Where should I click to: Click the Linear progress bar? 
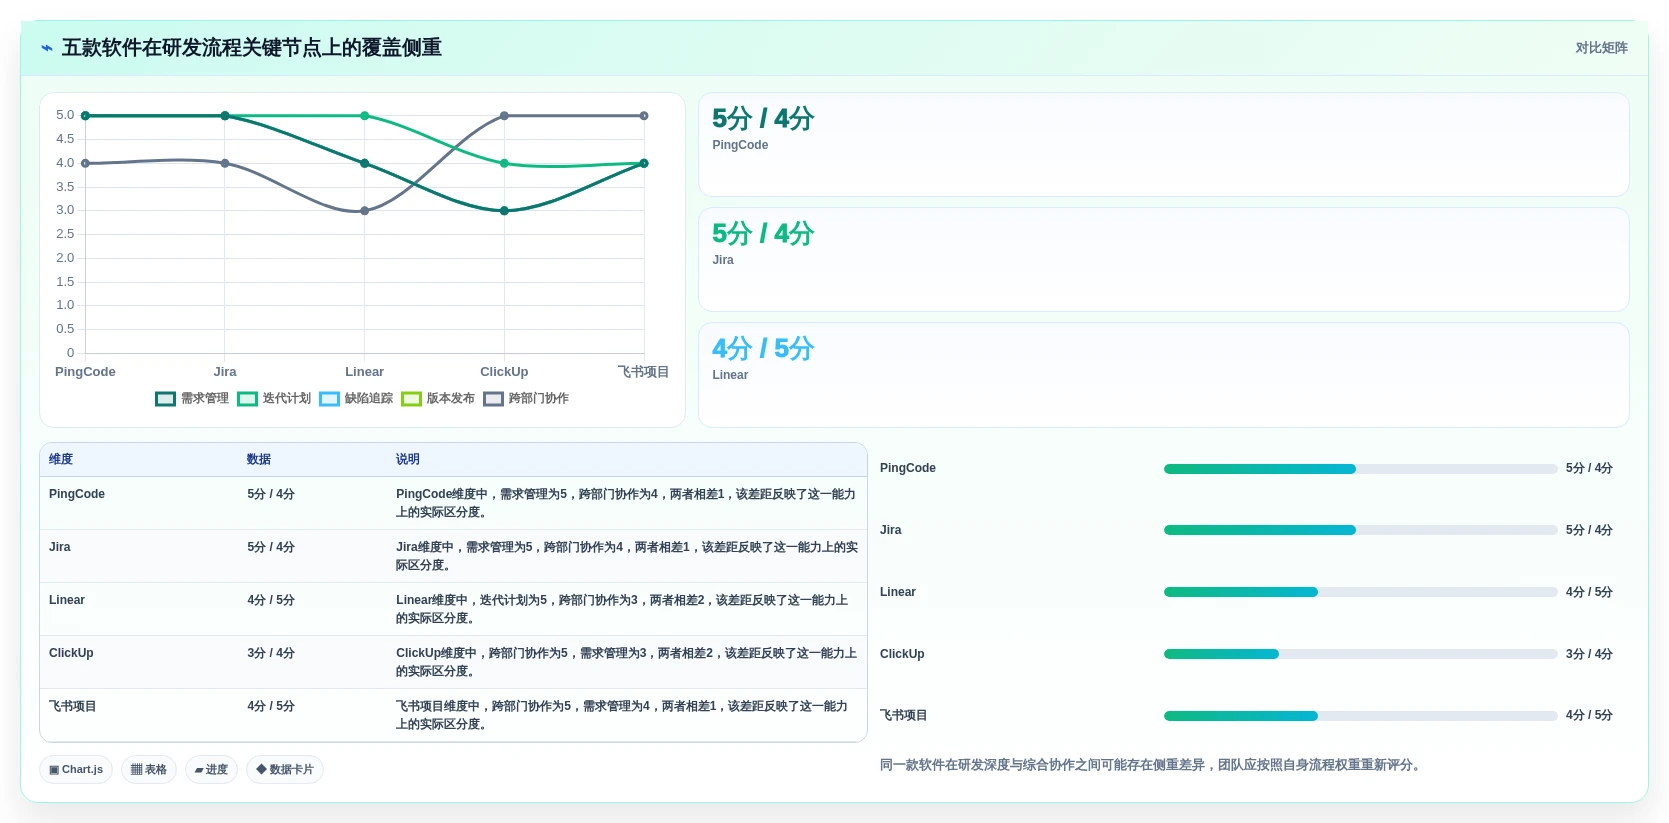[1360, 592]
